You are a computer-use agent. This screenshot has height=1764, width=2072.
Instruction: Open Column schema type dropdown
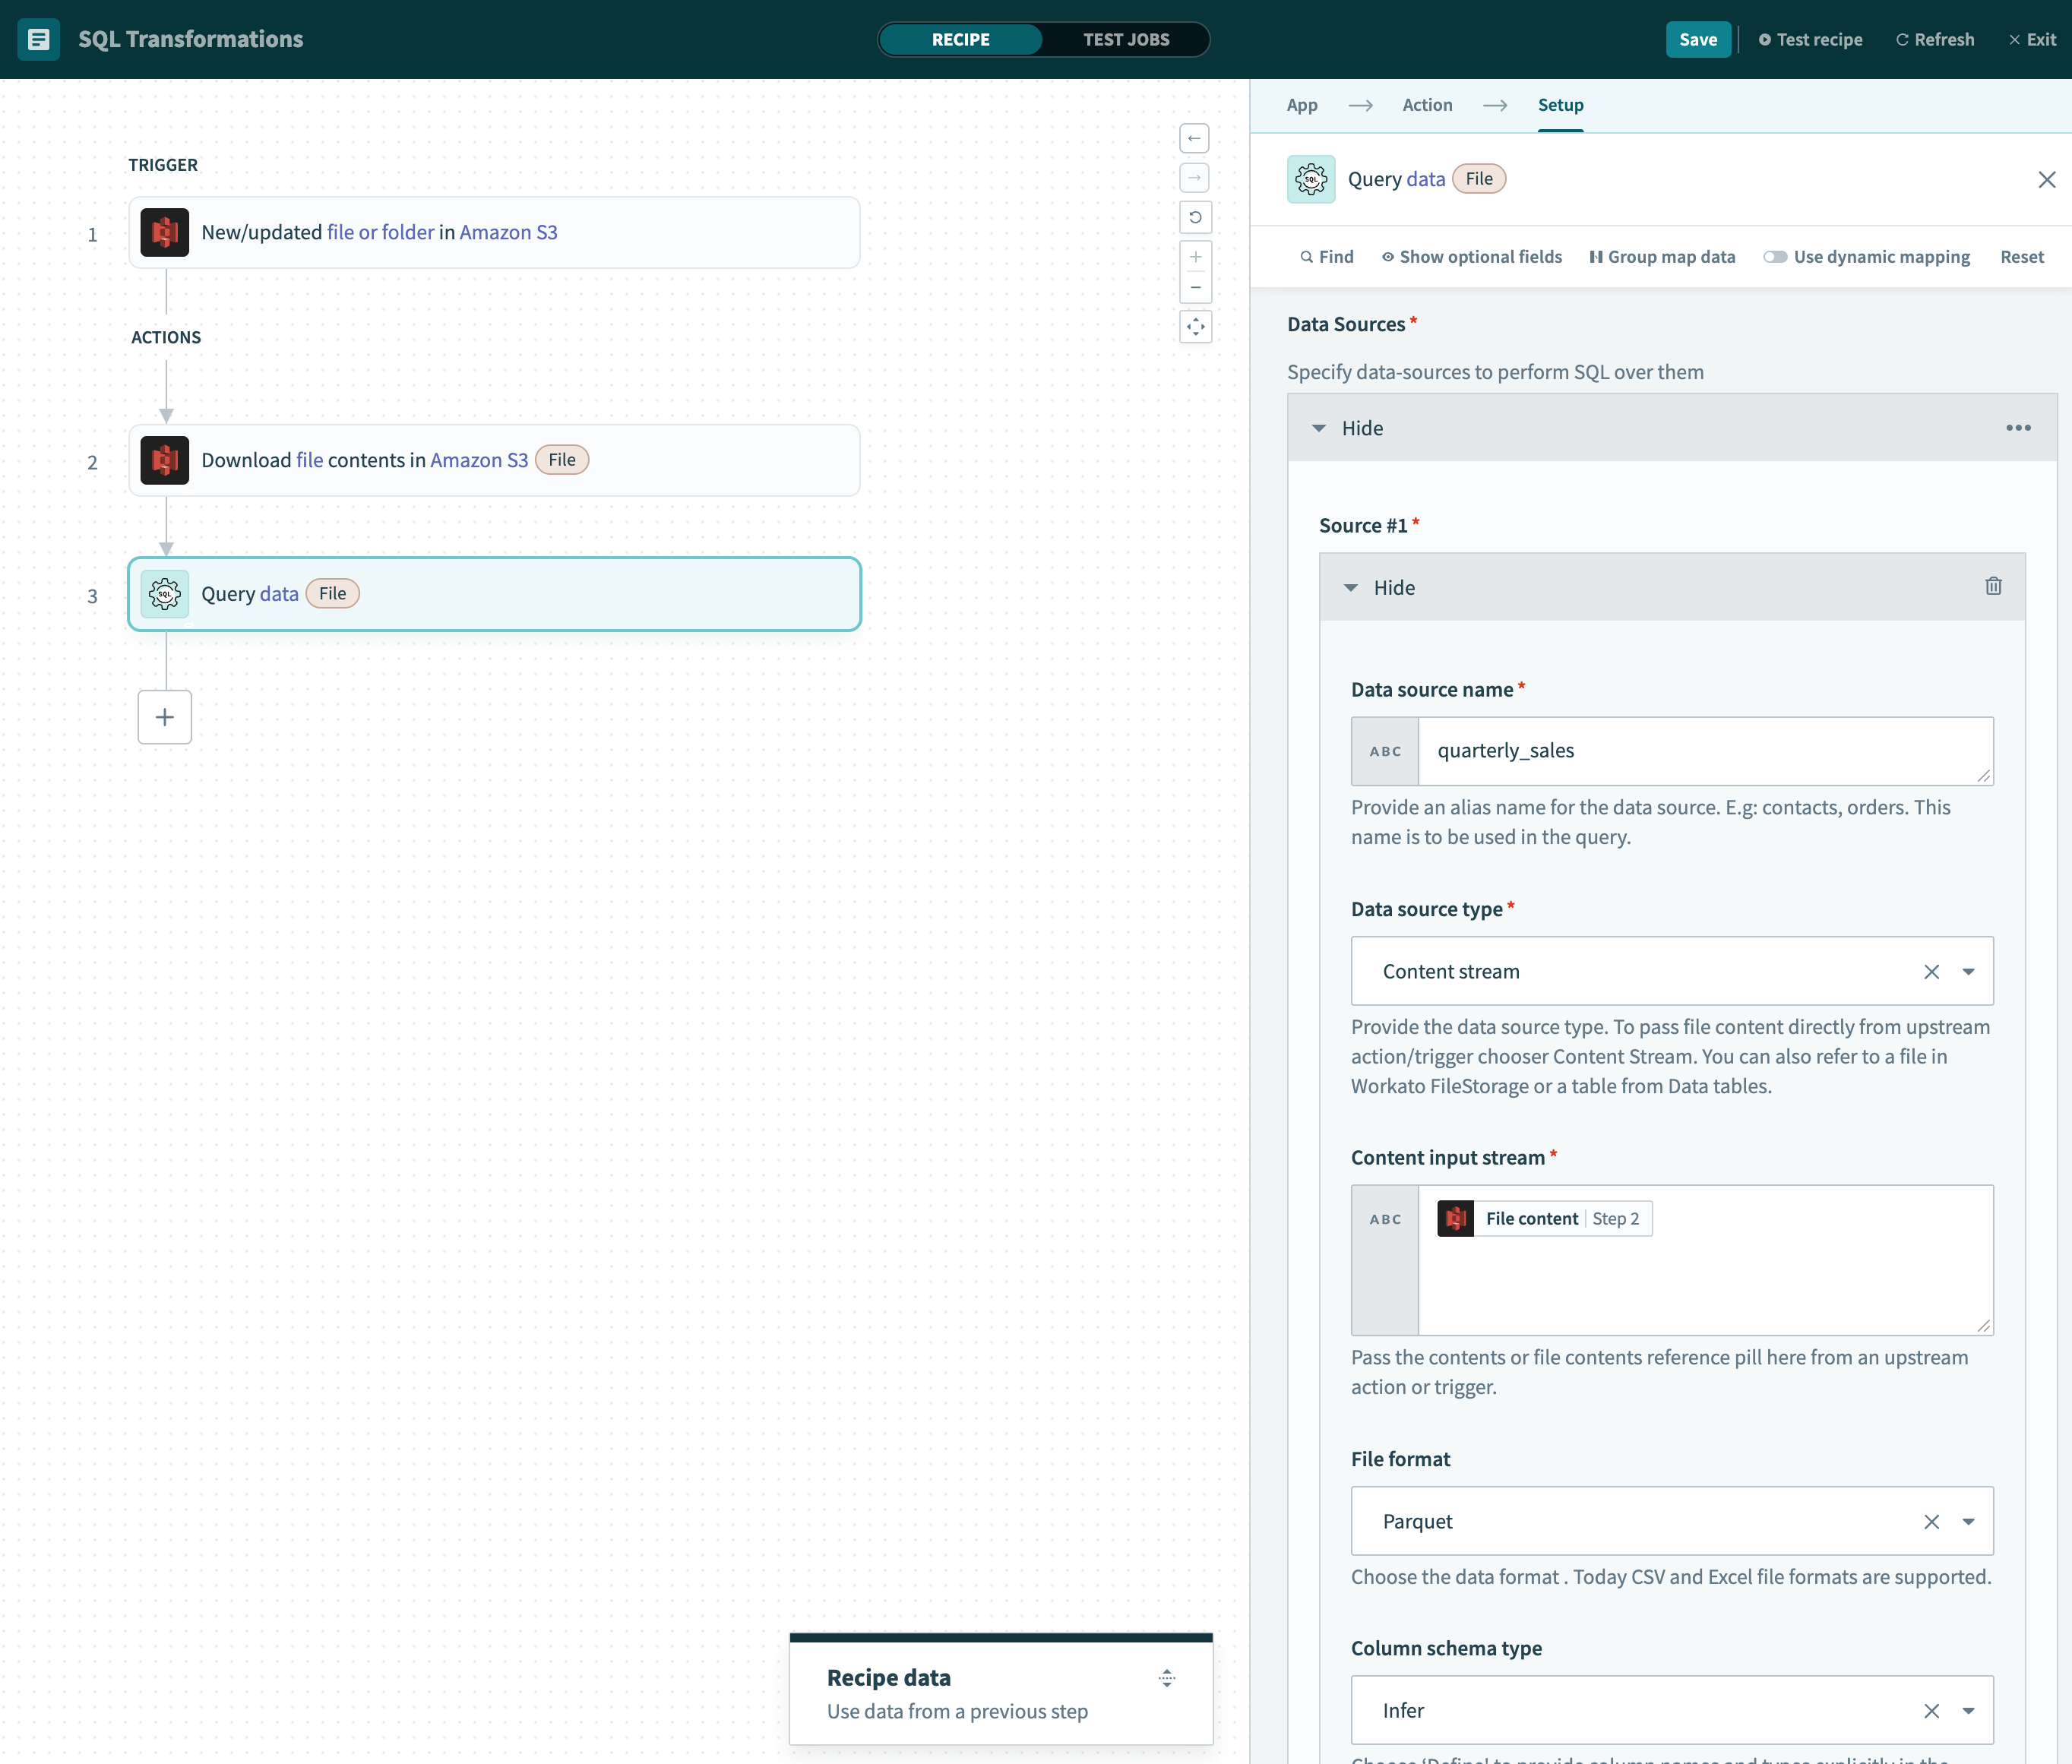(x=1967, y=1711)
